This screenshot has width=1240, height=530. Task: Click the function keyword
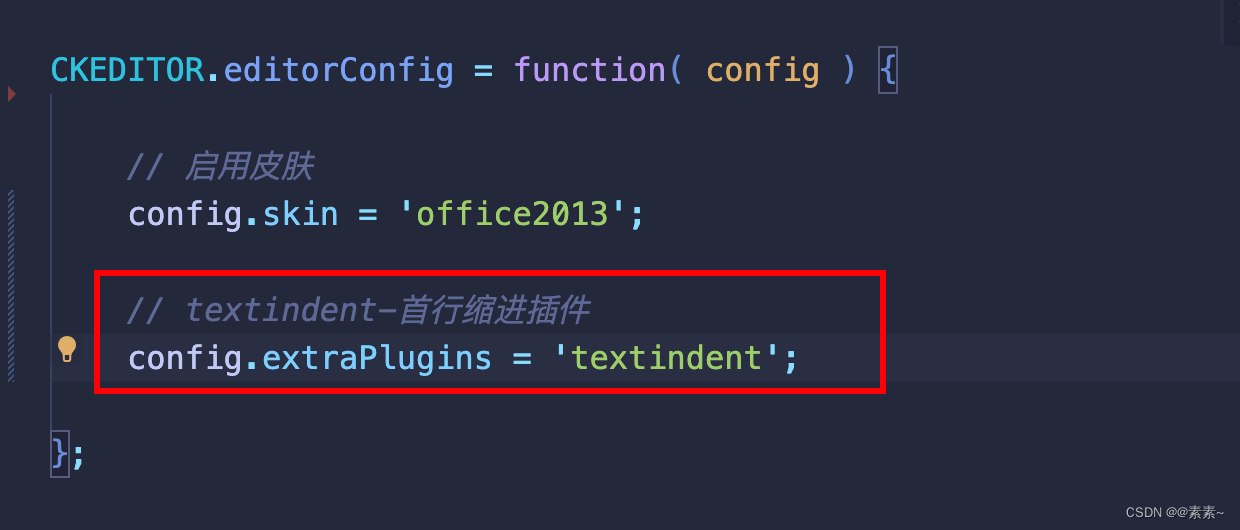click(x=590, y=70)
